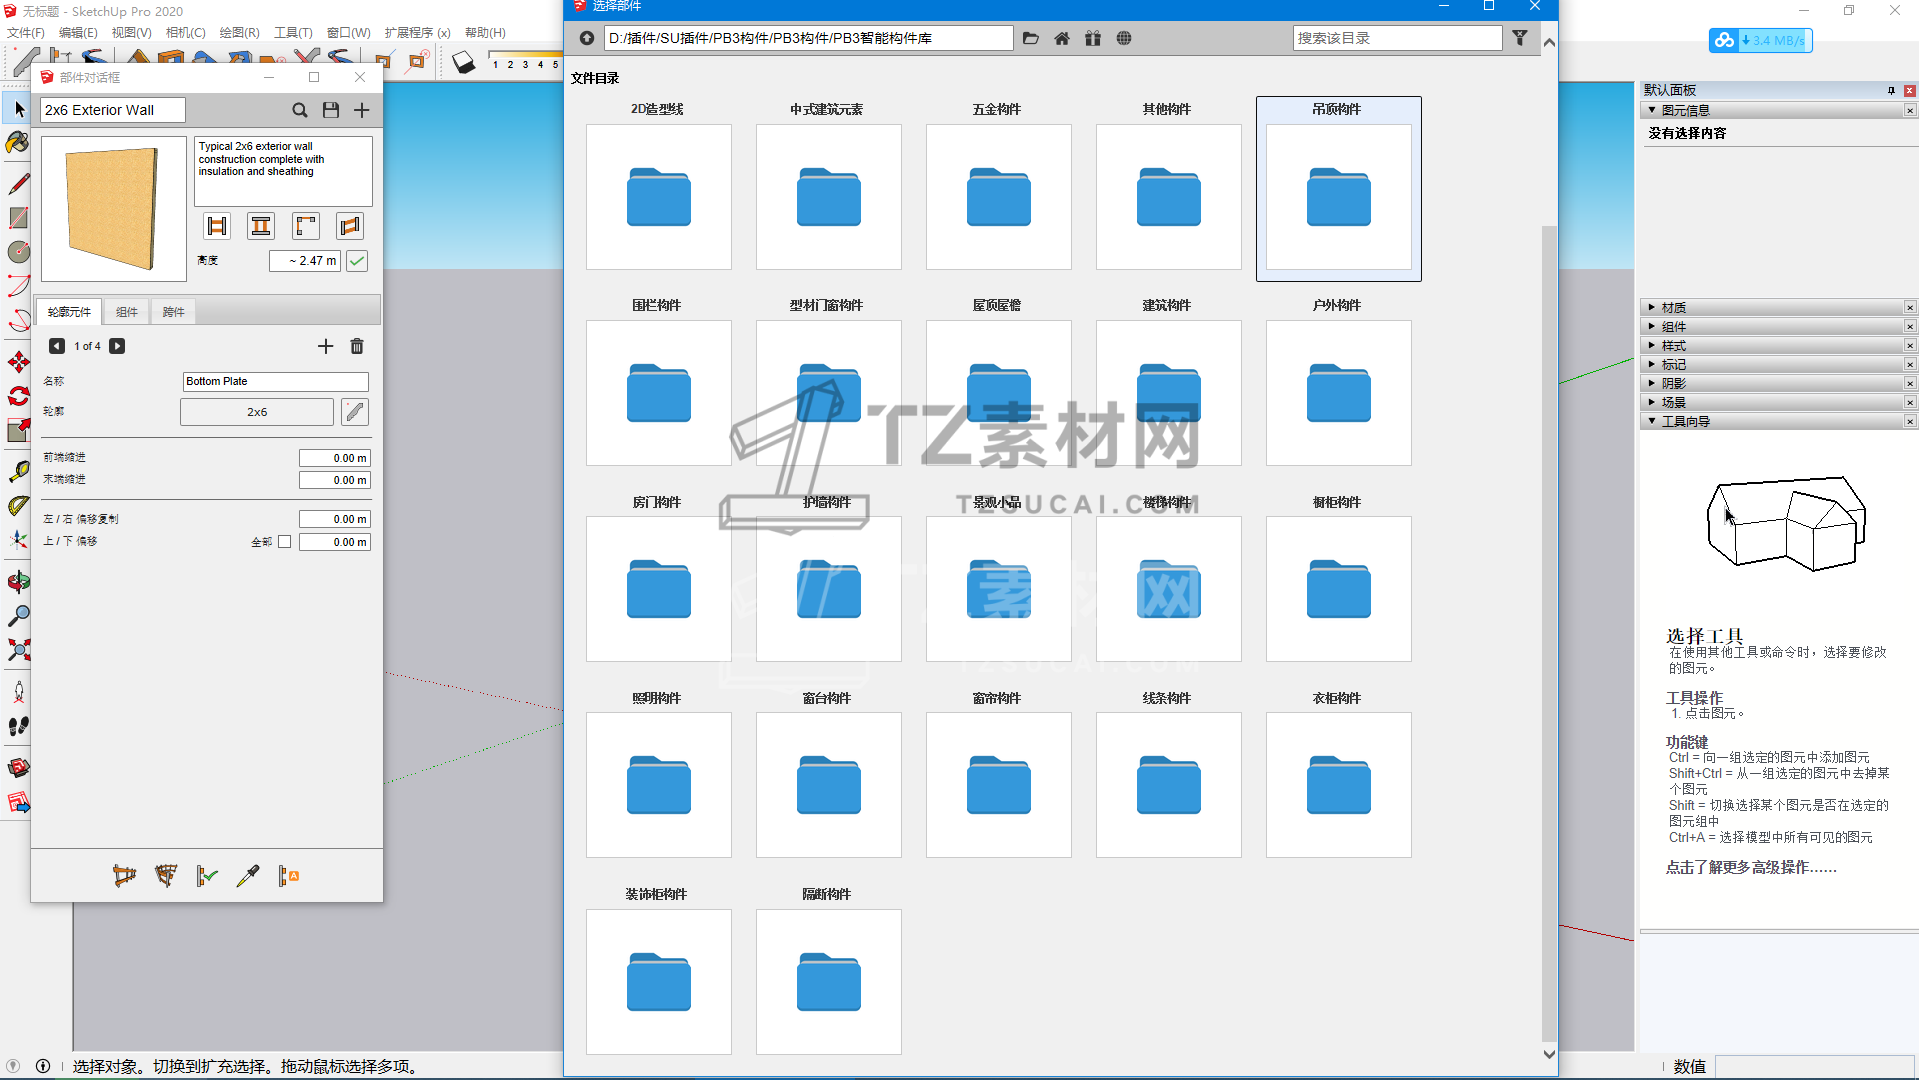Add a new profile member
Viewport: 1919px width, 1080px height.
click(x=325, y=346)
